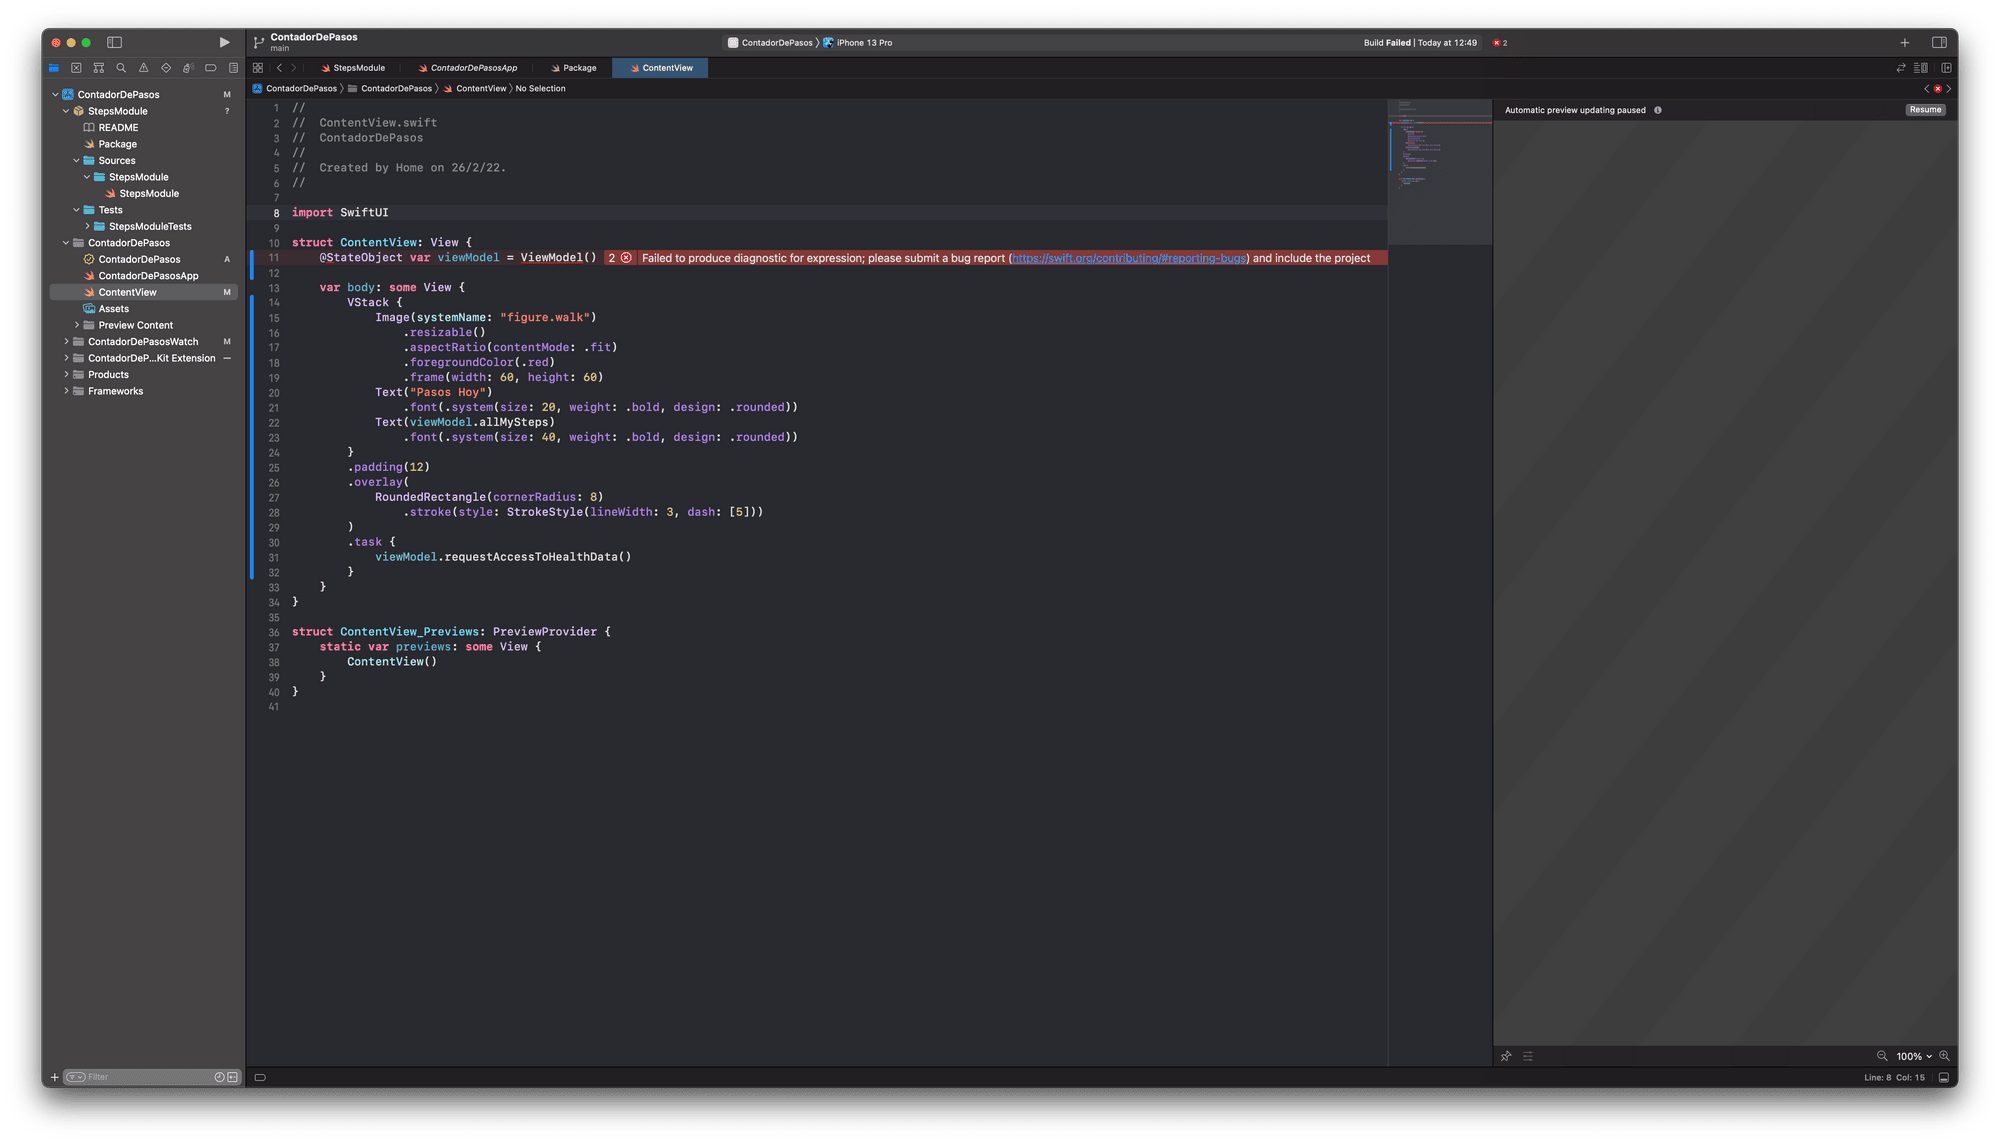Open editor options layout menu
The width and height of the screenshot is (2000, 1143).
[x=1921, y=68]
